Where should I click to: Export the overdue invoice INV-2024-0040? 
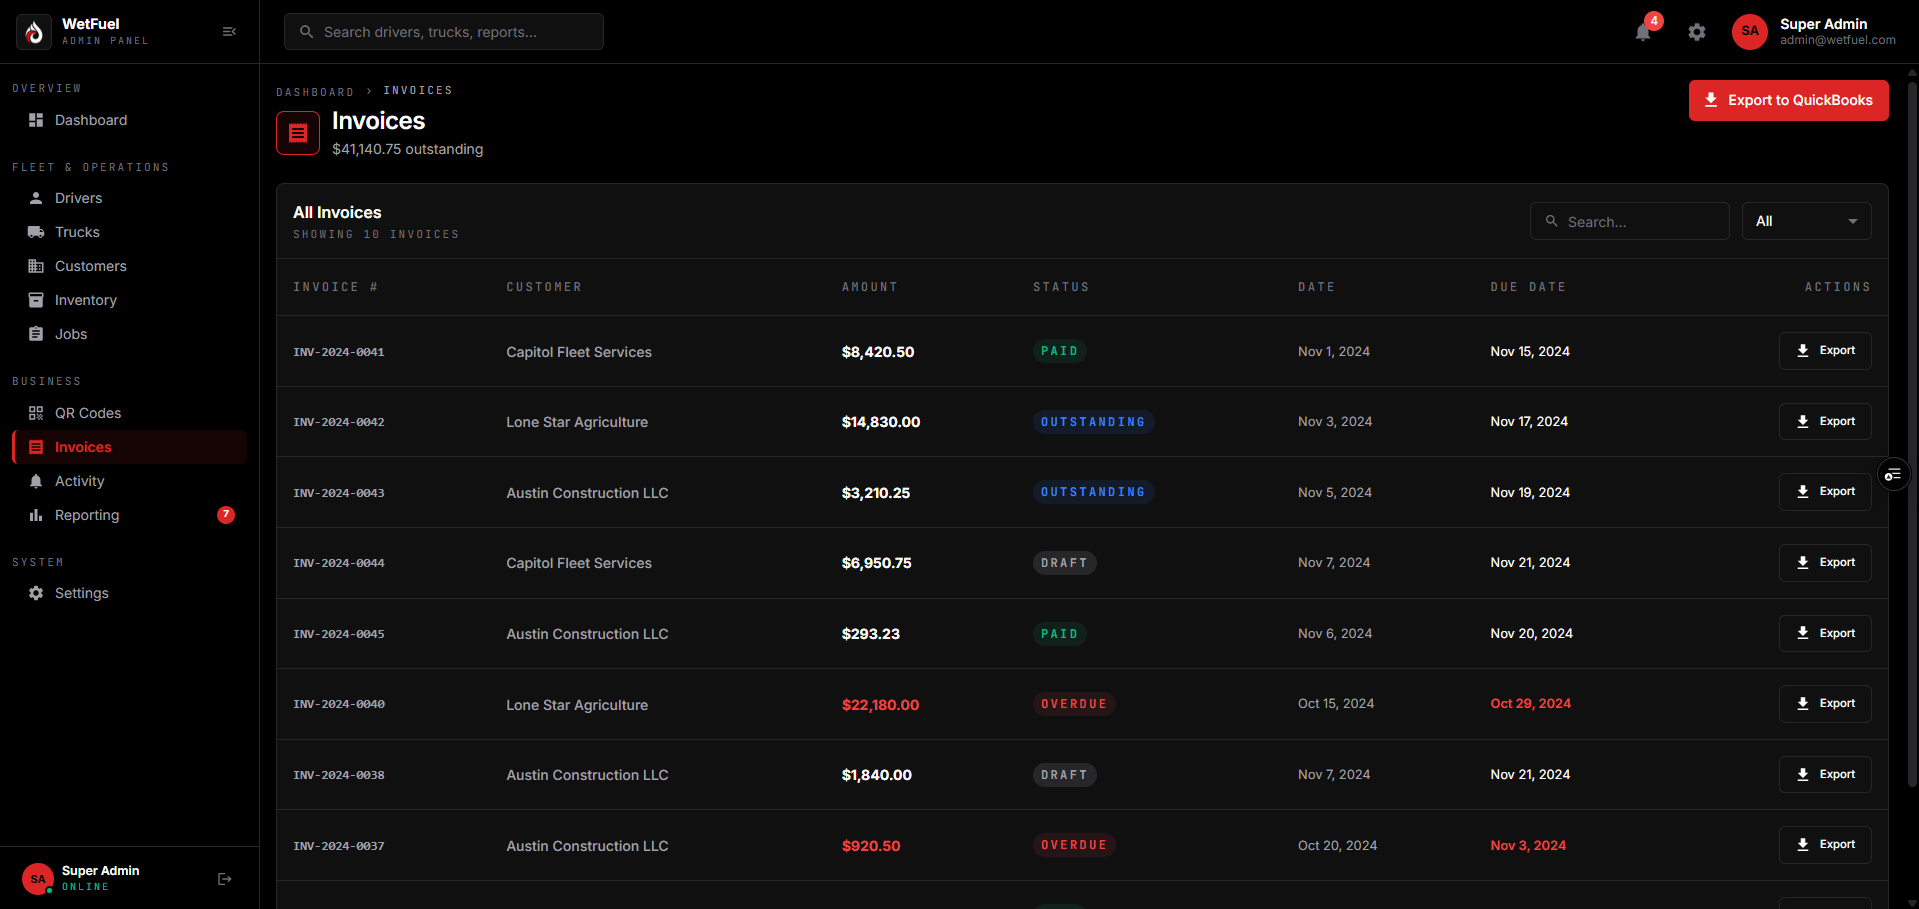pyautogui.click(x=1825, y=704)
